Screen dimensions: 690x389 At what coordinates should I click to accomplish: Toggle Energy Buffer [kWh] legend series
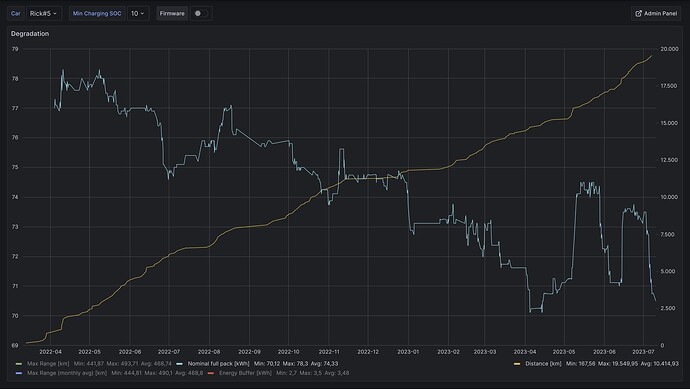coord(245,373)
